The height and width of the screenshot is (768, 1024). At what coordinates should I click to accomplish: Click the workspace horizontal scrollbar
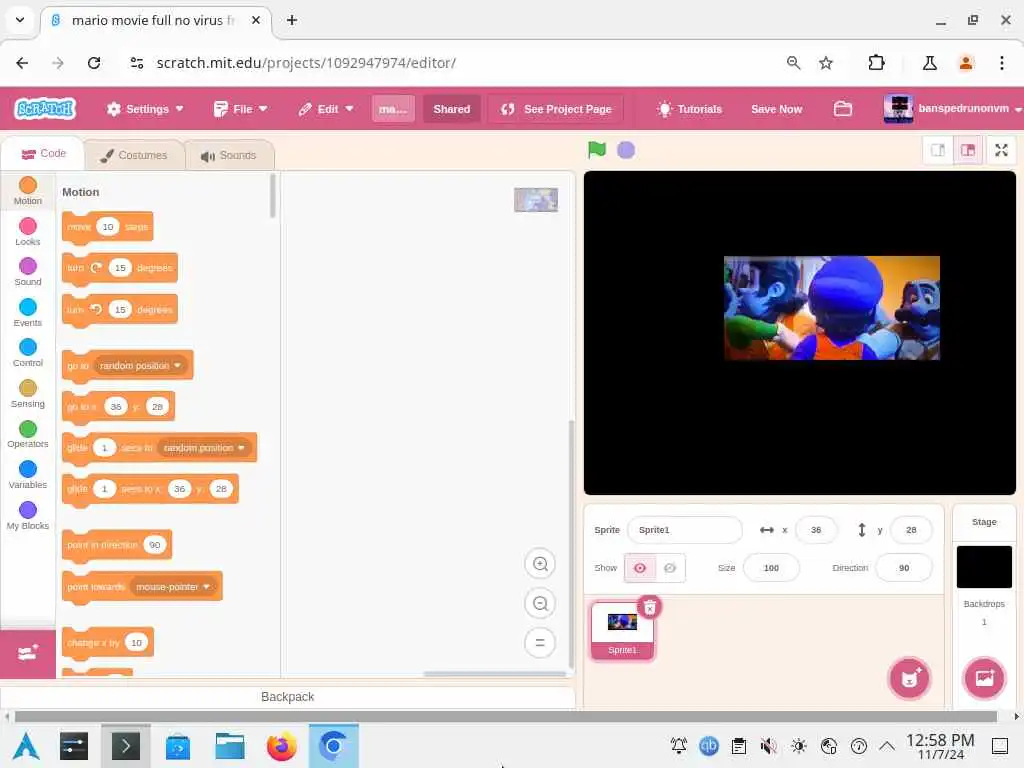494,673
